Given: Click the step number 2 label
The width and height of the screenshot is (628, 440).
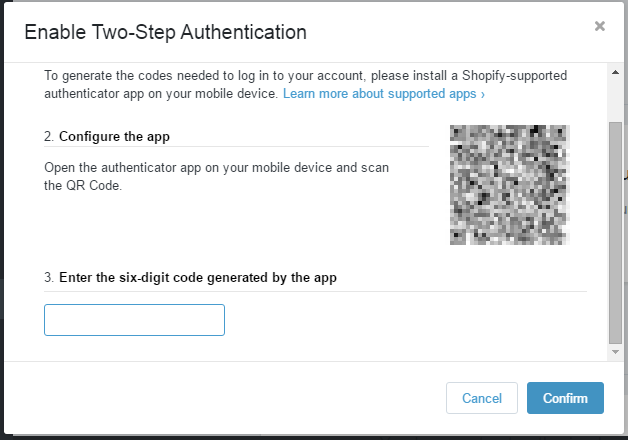Looking at the screenshot, I should tap(49, 137).
